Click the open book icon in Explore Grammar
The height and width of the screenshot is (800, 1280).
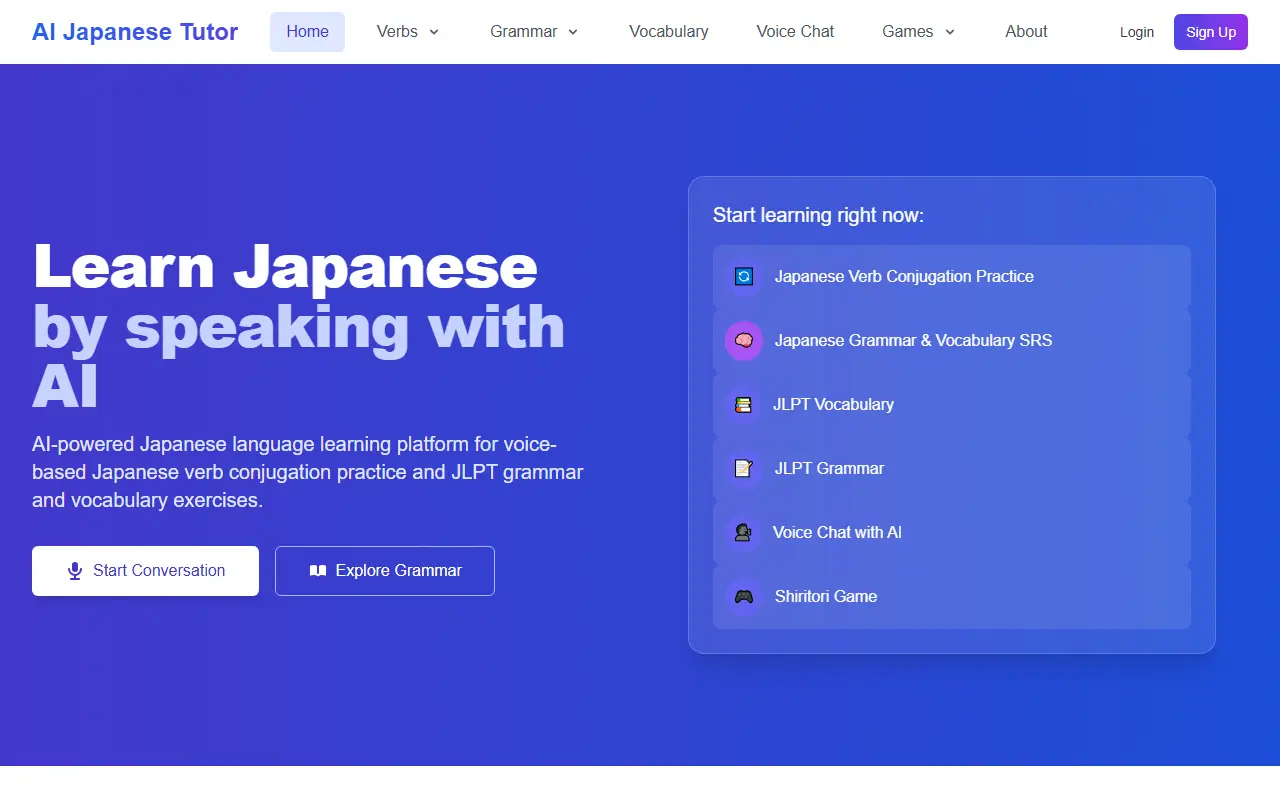tap(318, 571)
